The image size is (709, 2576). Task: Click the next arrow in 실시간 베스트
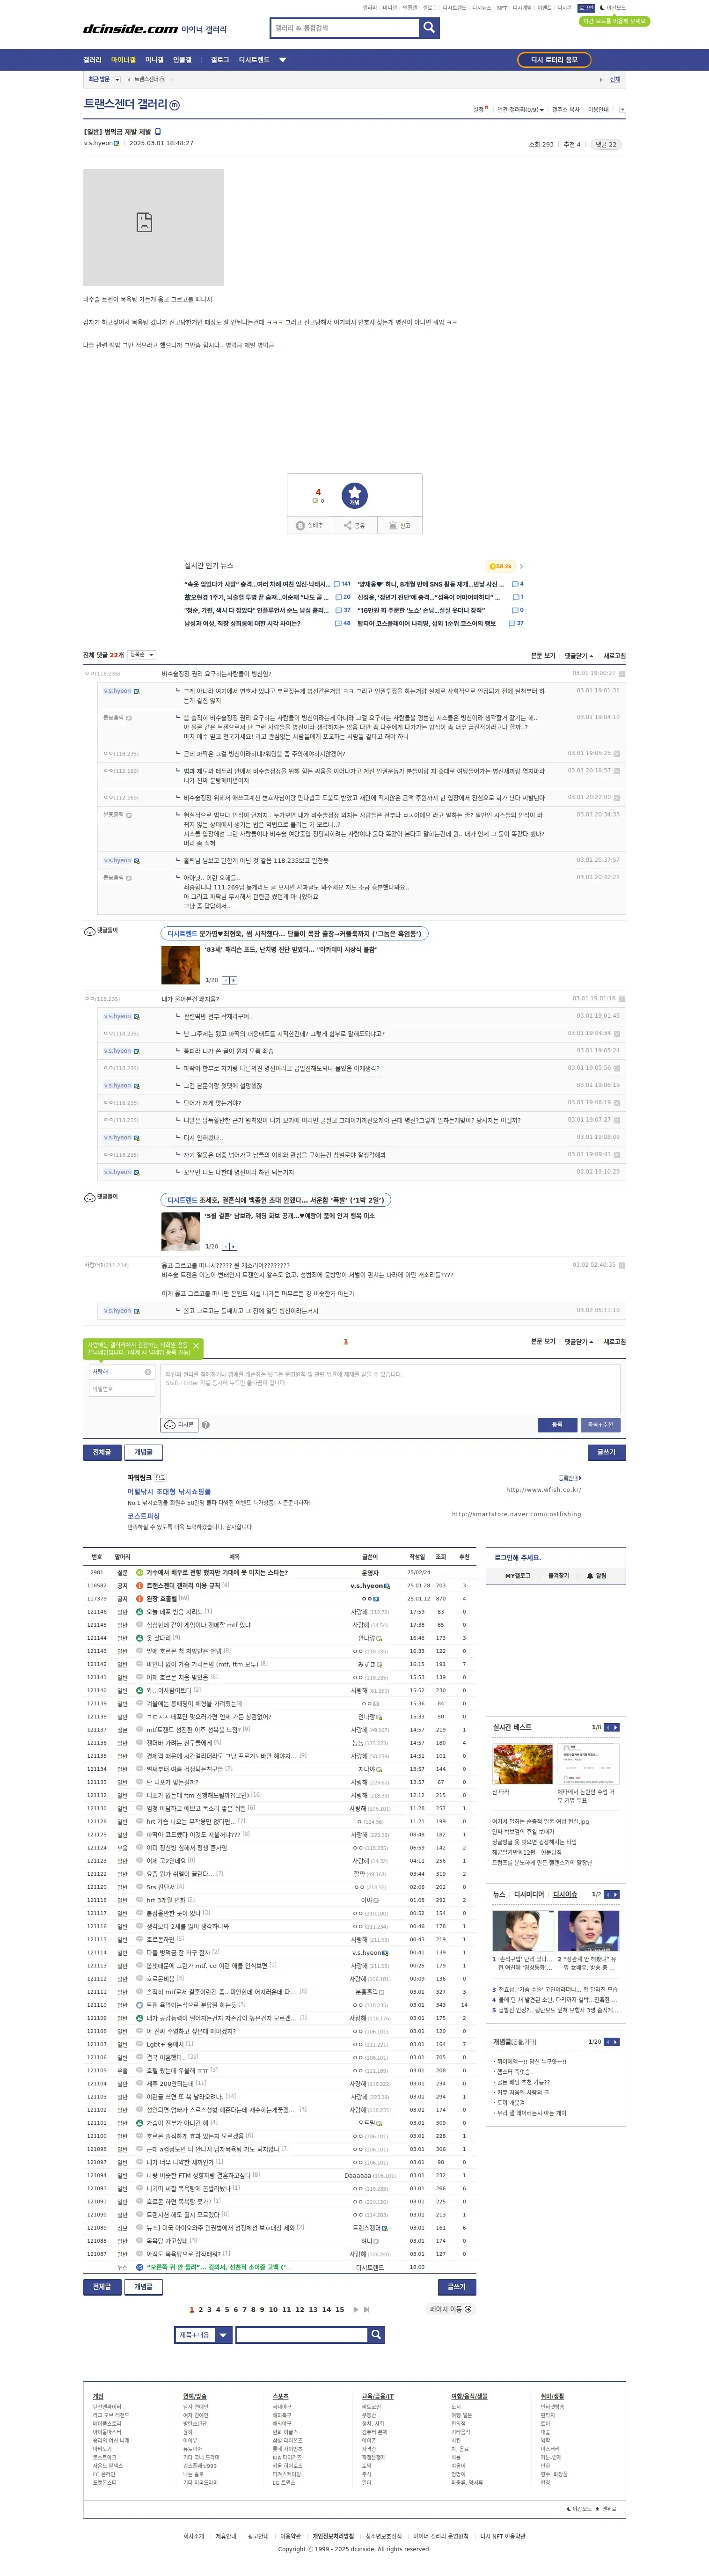(x=616, y=1727)
